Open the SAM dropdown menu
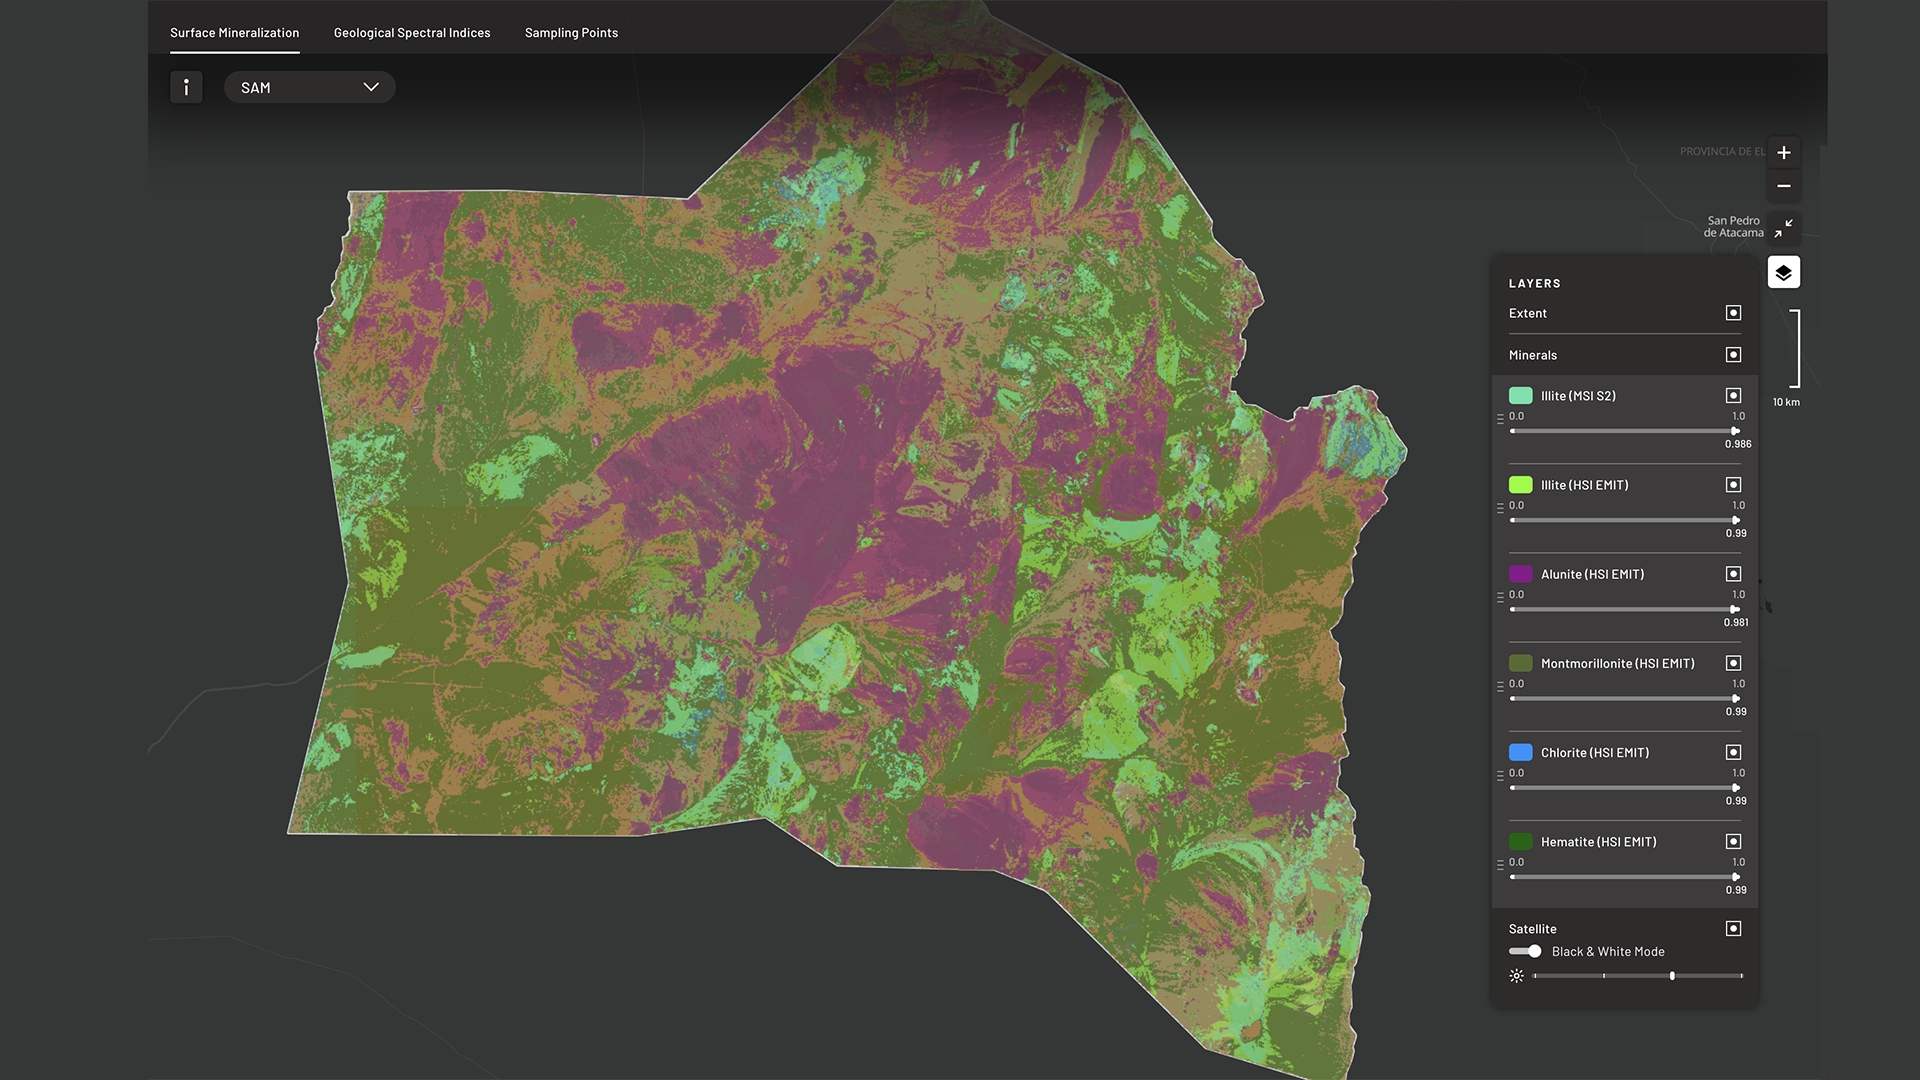Image resolution: width=1920 pixels, height=1080 pixels. [309, 87]
